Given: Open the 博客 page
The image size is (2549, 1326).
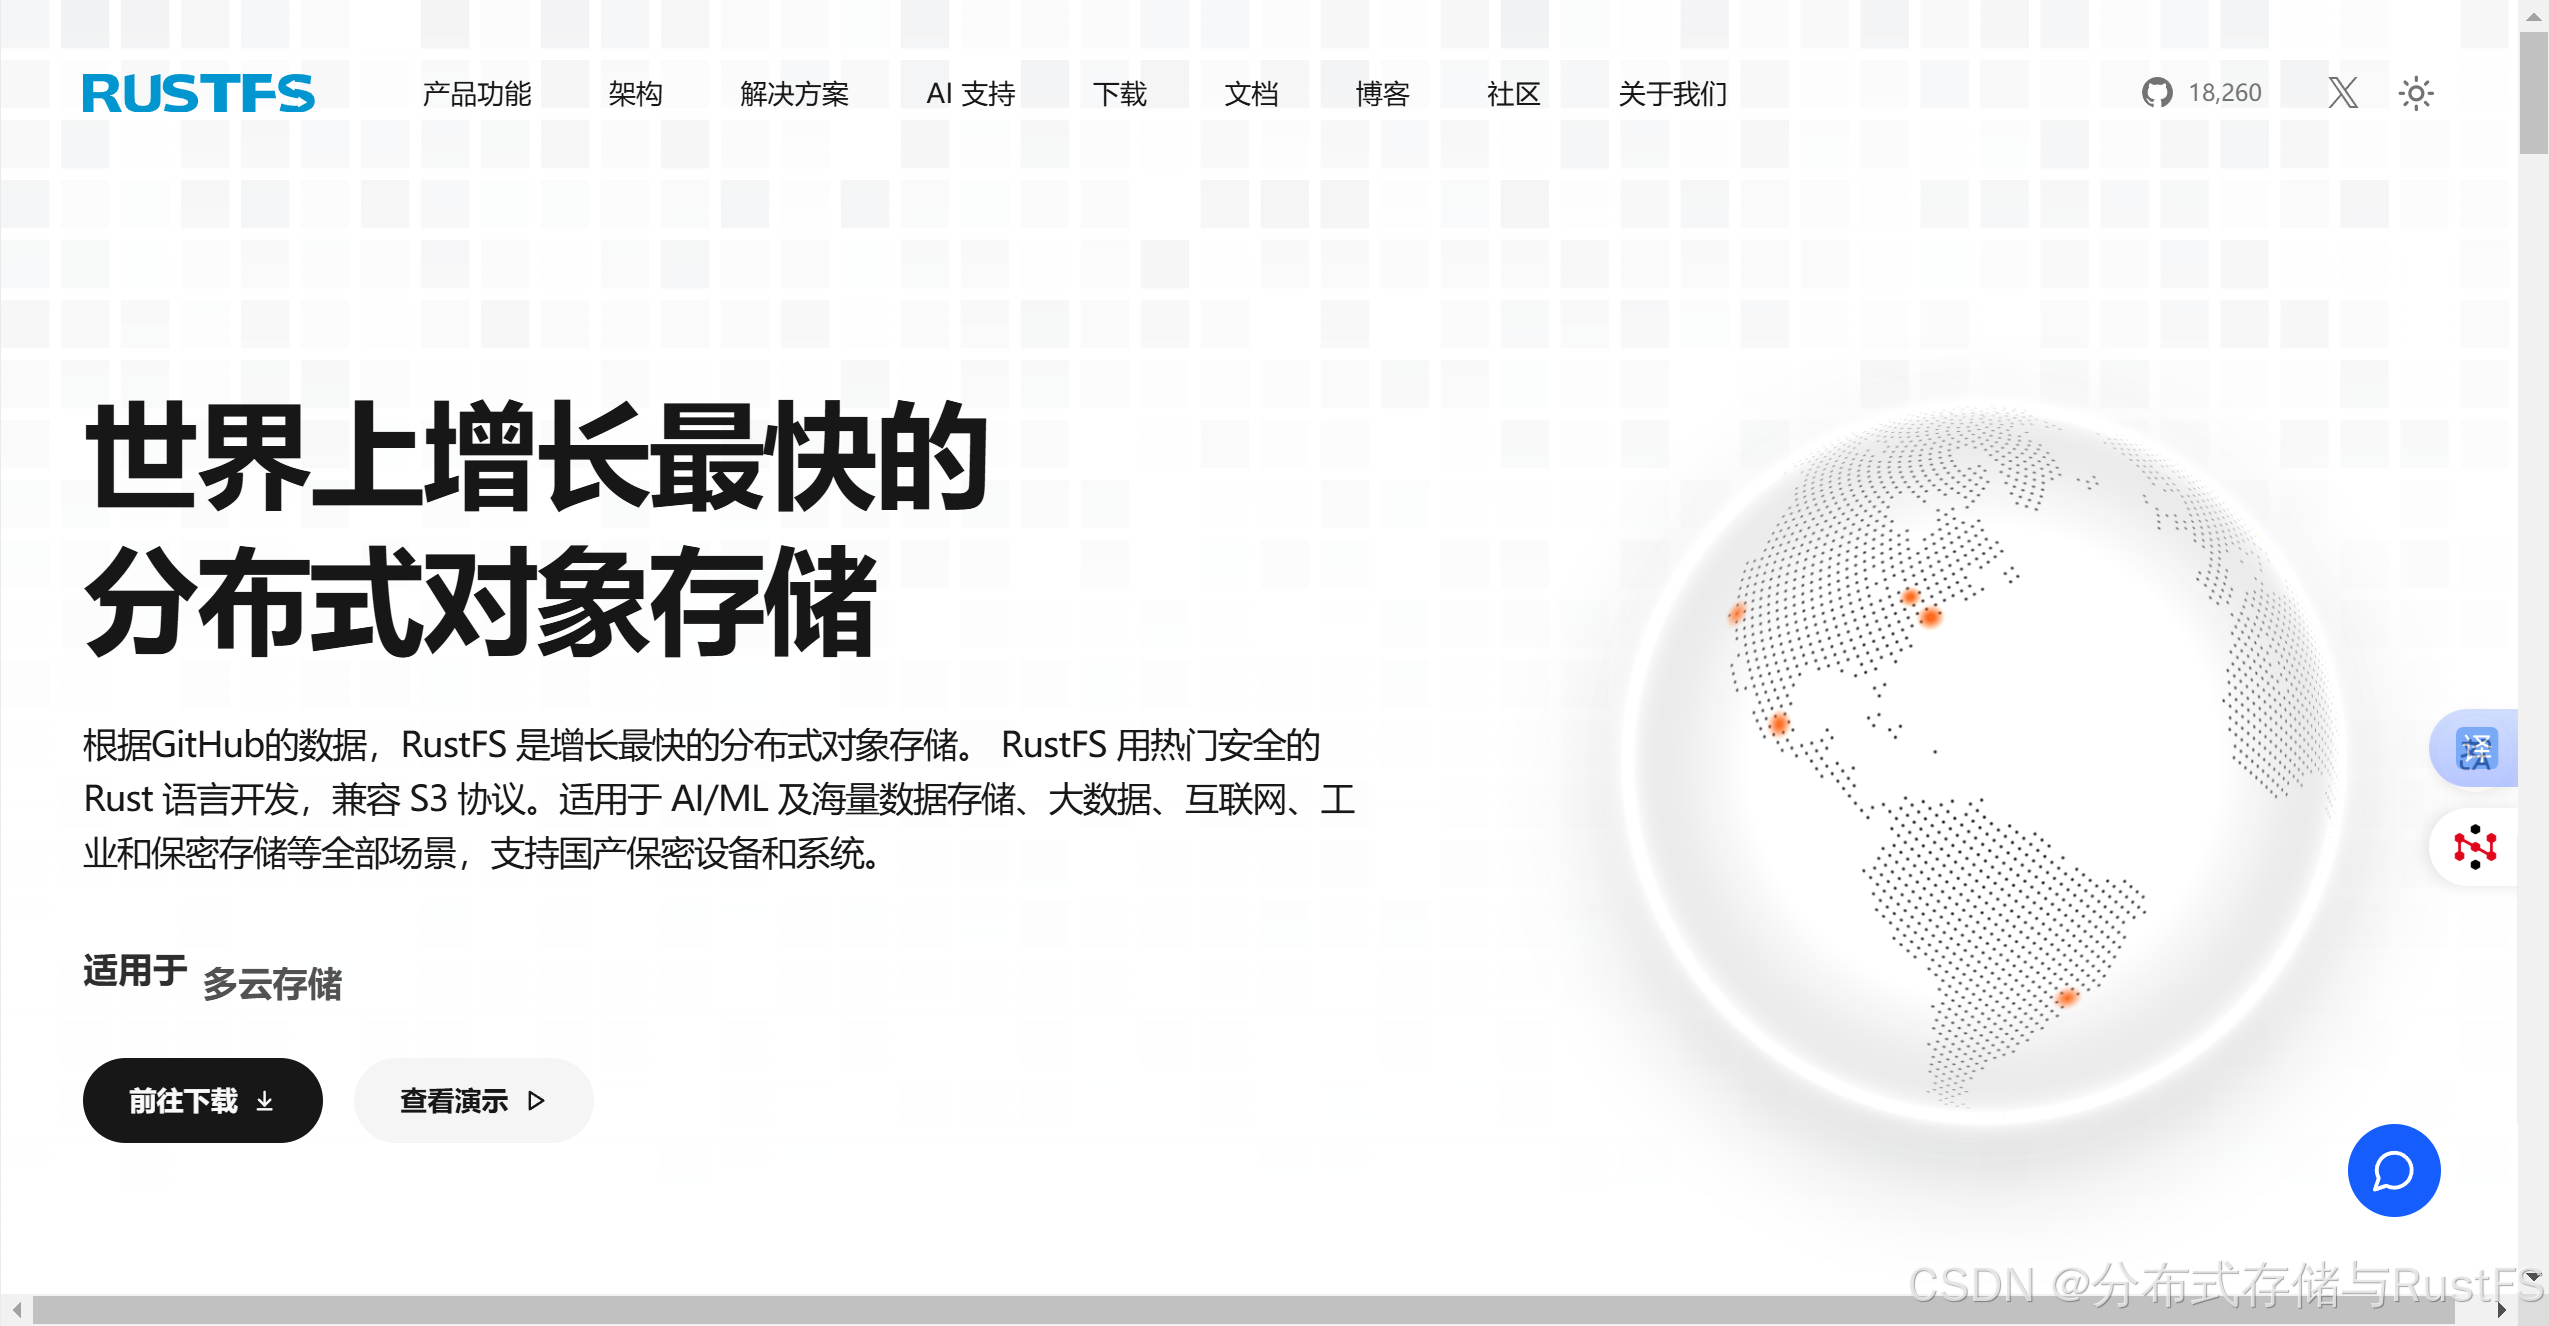Looking at the screenshot, I should (1382, 94).
